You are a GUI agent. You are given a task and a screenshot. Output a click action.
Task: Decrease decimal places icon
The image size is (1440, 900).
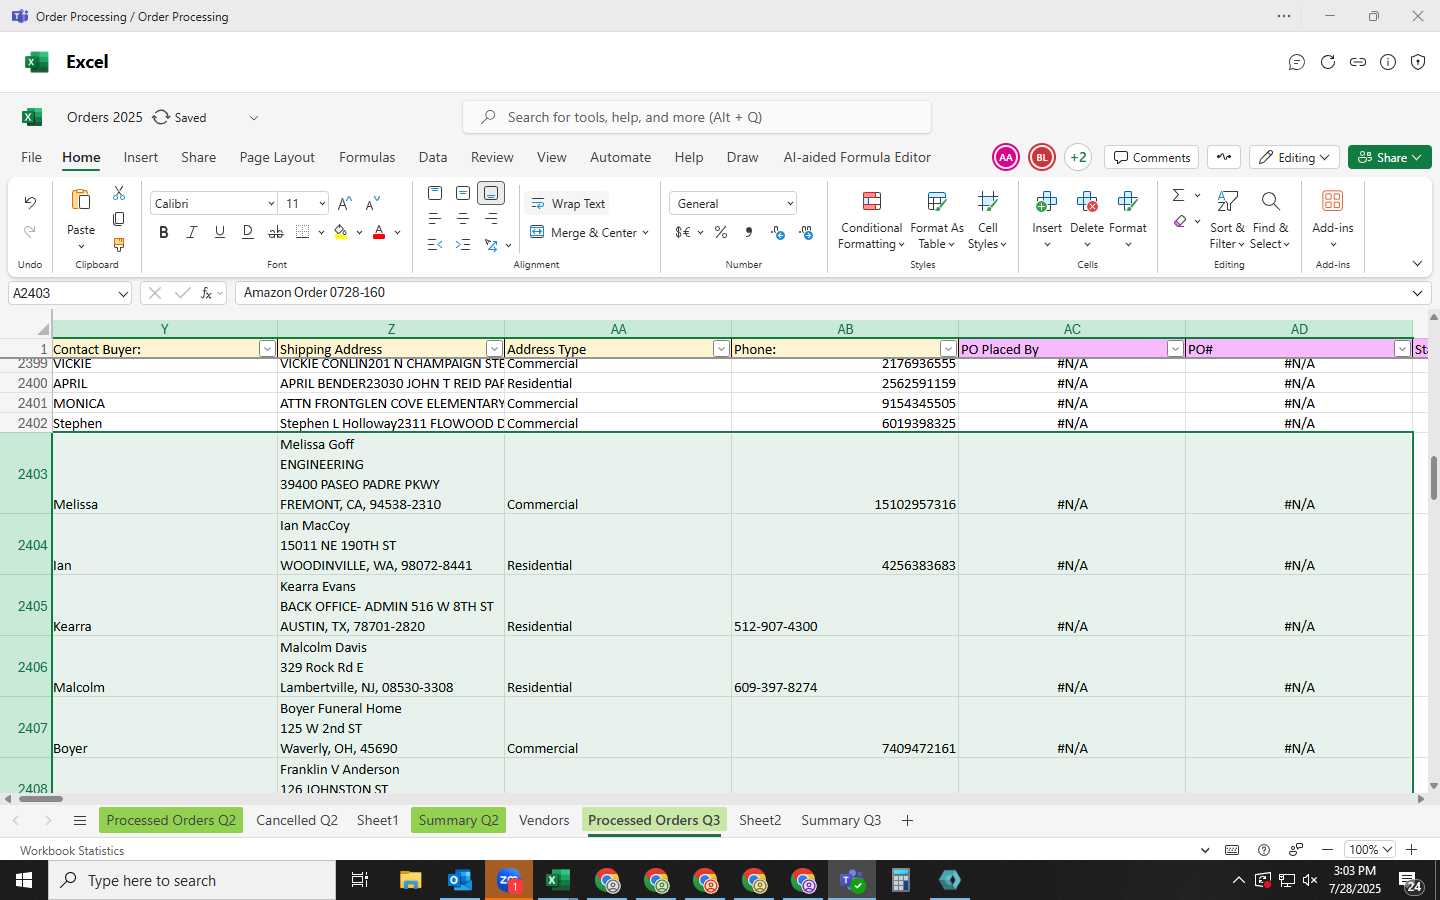click(x=807, y=232)
